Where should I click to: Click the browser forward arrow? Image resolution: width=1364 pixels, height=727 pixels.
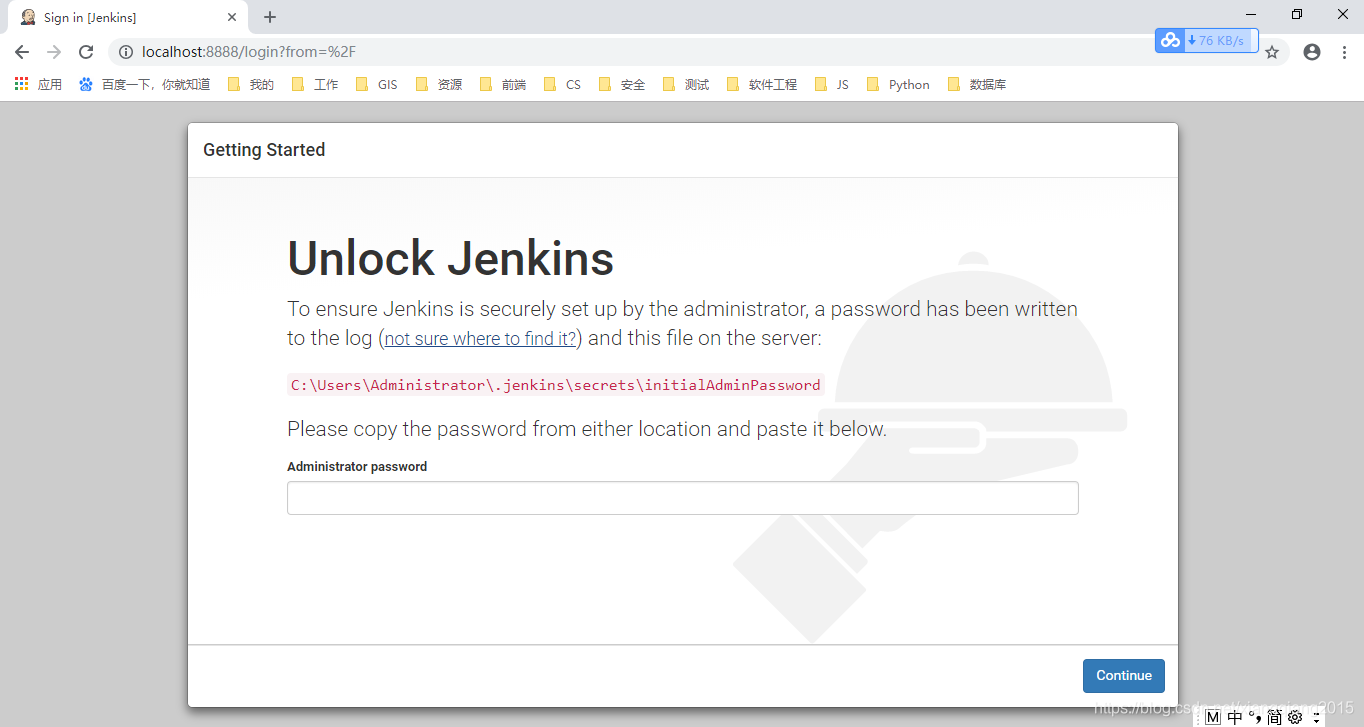tap(54, 52)
